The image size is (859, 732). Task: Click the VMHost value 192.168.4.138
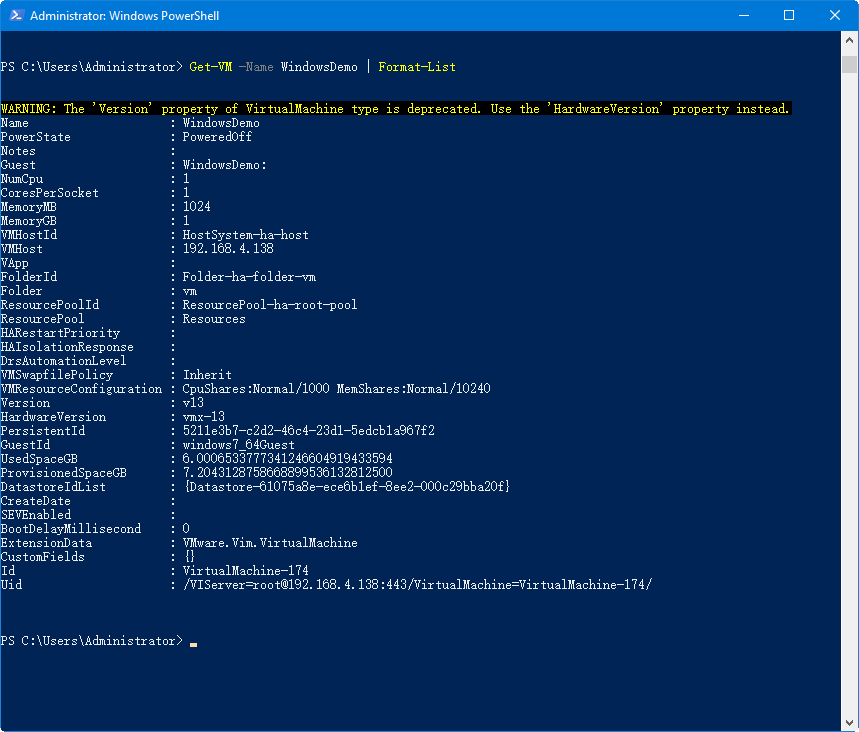227,249
